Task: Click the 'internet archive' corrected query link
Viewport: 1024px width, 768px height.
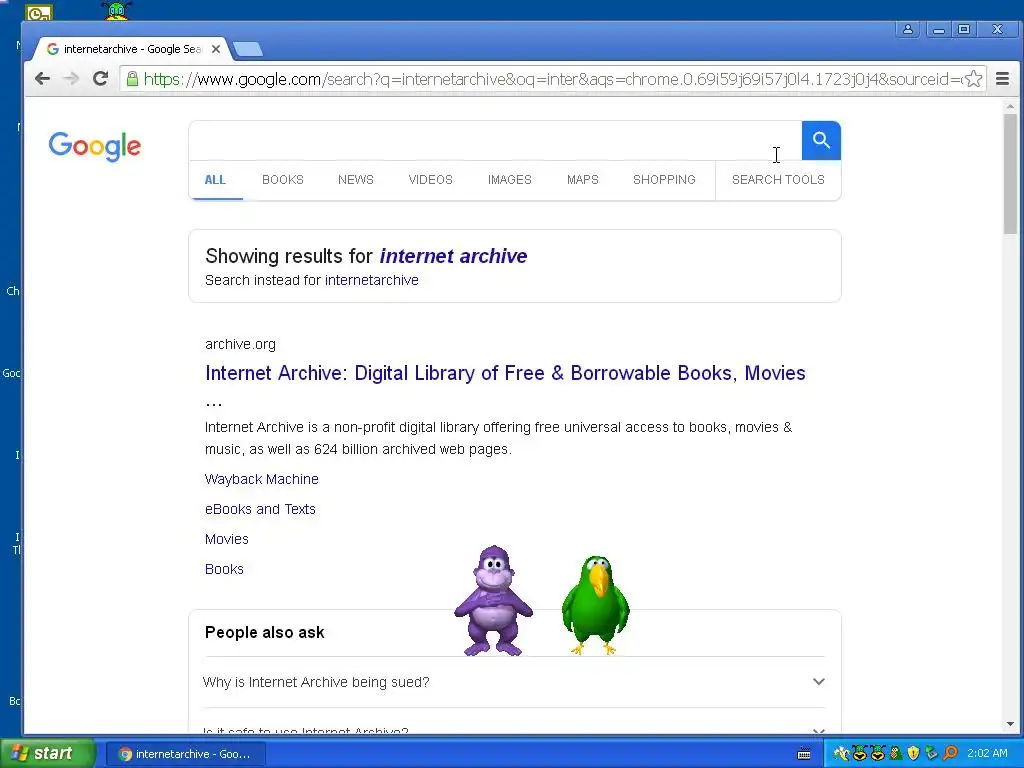Action: [453, 256]
